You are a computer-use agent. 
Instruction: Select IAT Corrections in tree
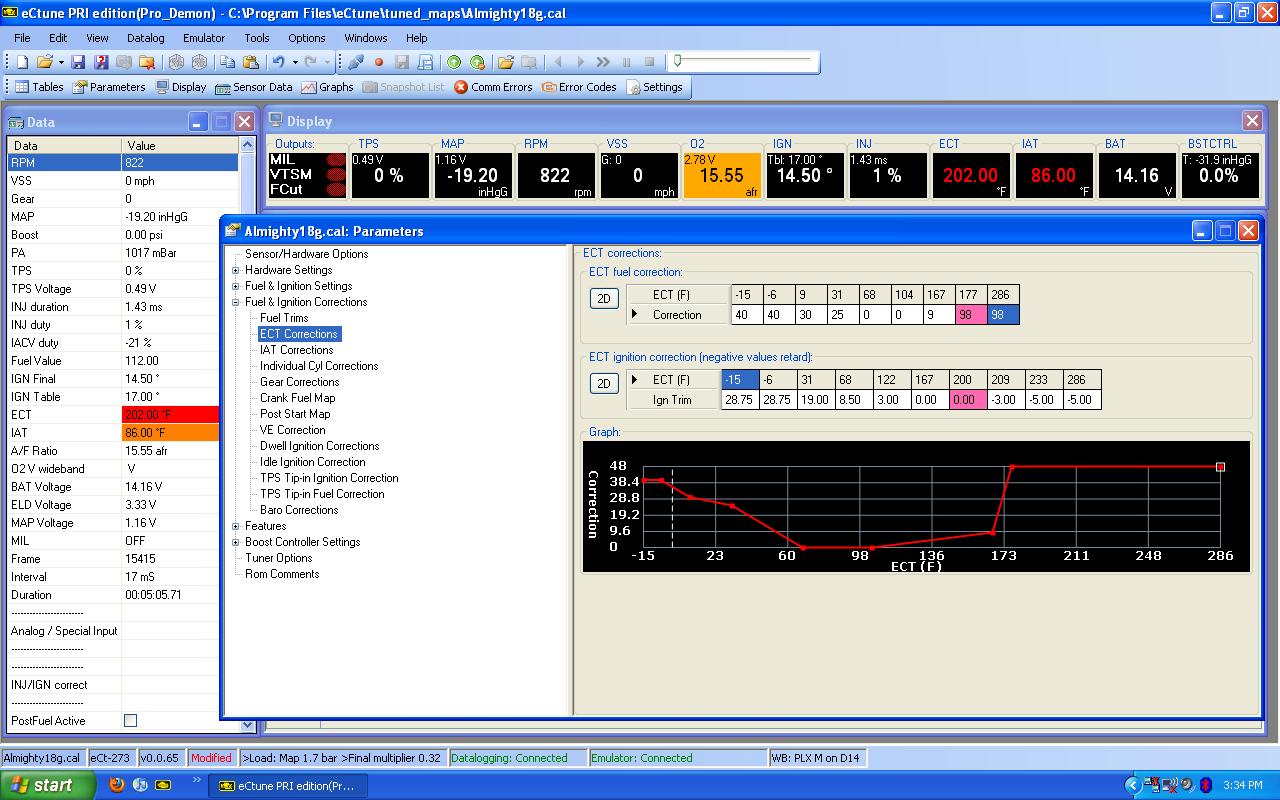coord(296,350)
